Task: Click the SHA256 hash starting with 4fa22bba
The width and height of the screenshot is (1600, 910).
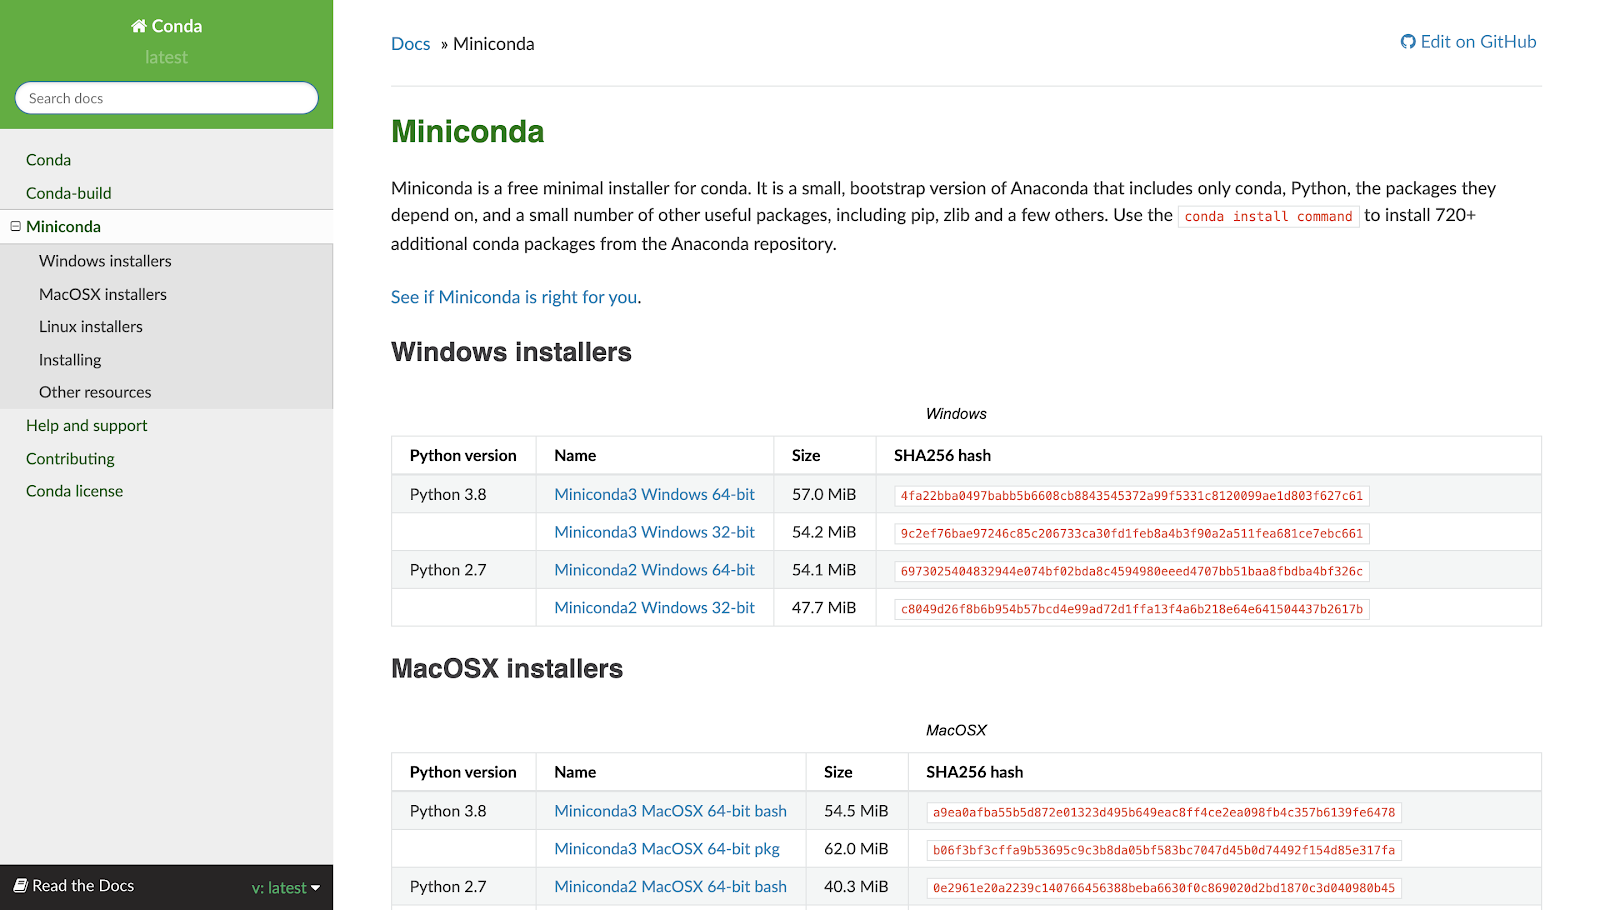Action: [1132, 496]
